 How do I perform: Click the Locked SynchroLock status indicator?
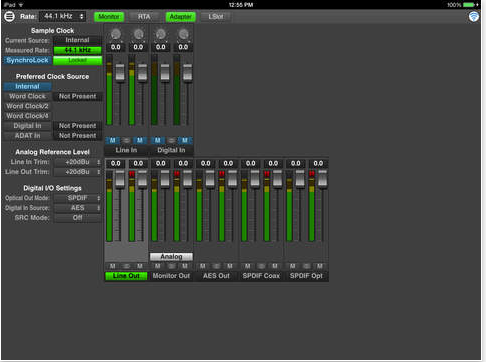coord(78,60)
